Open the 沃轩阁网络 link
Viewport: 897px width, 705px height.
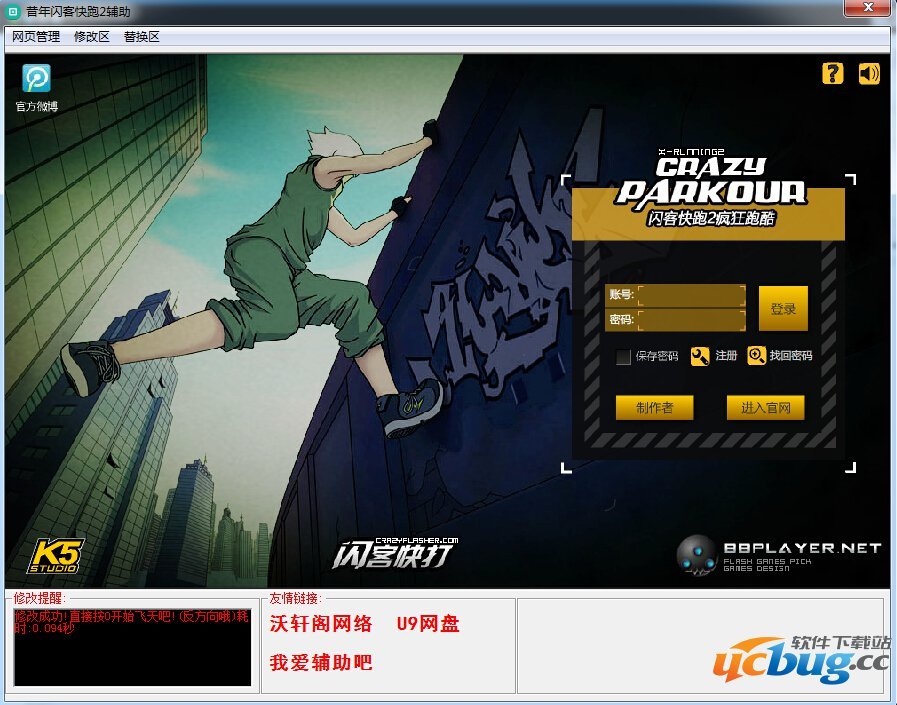[321, 624]
